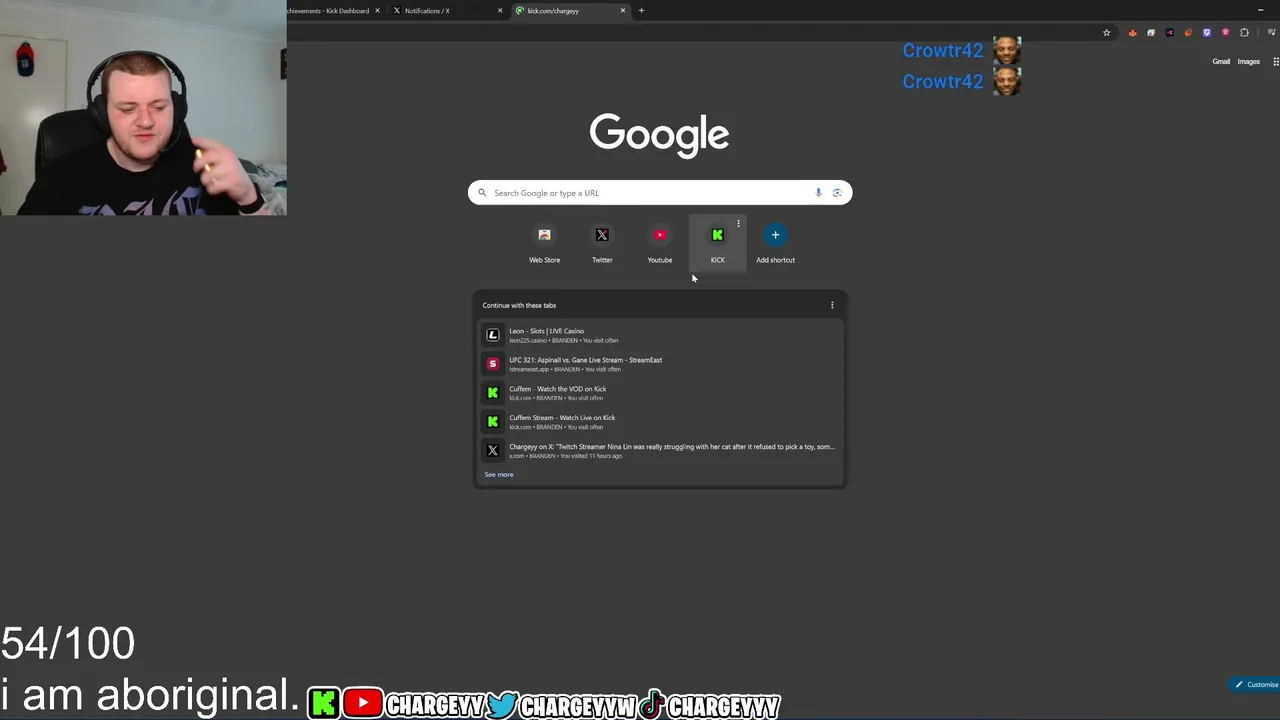The image size is (1280, 720).
Task: Open Cuffem Stream - Watch Live on Kick
Action: 660,422
